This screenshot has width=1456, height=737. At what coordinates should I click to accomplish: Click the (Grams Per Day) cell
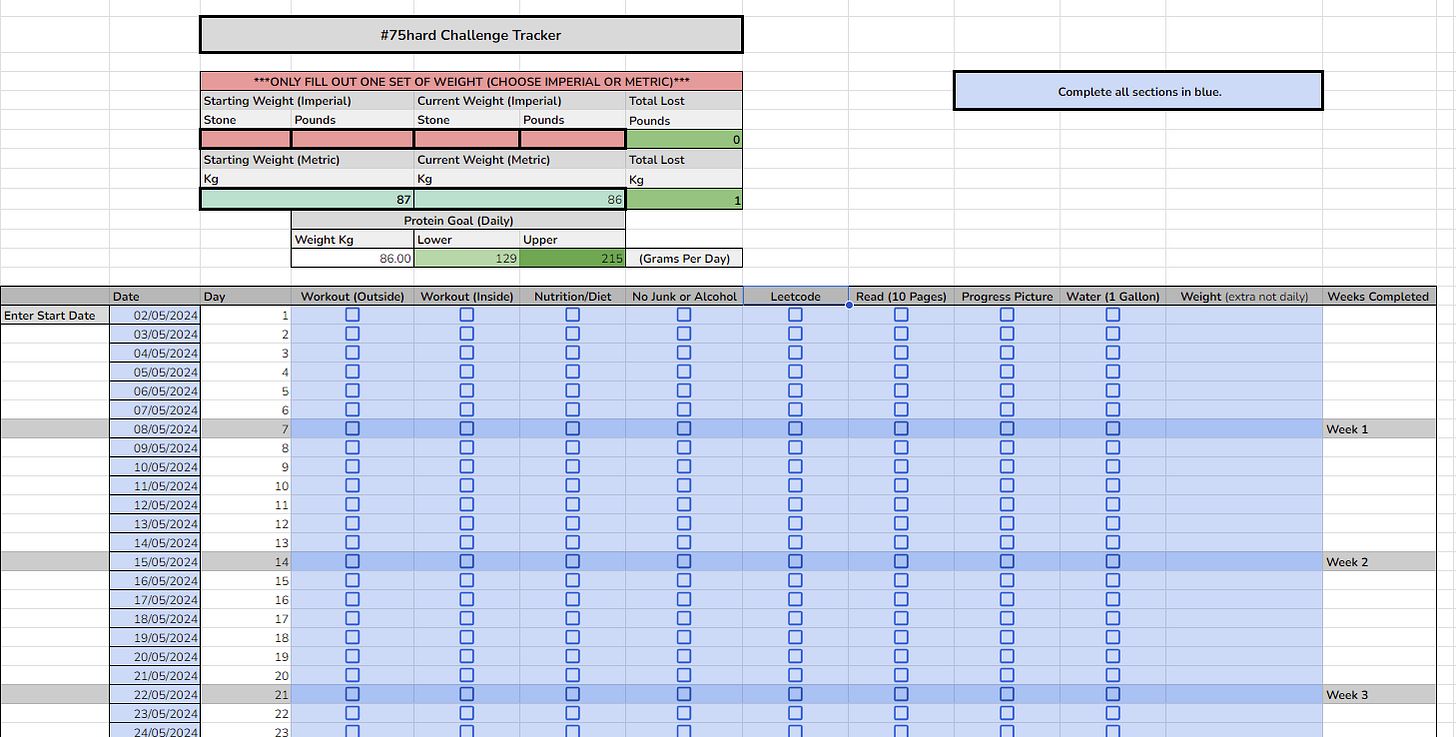684,258
